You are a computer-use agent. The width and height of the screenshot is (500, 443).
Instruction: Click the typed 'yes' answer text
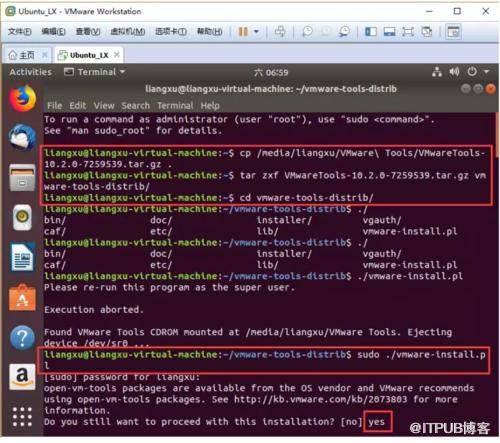(376, 422)
